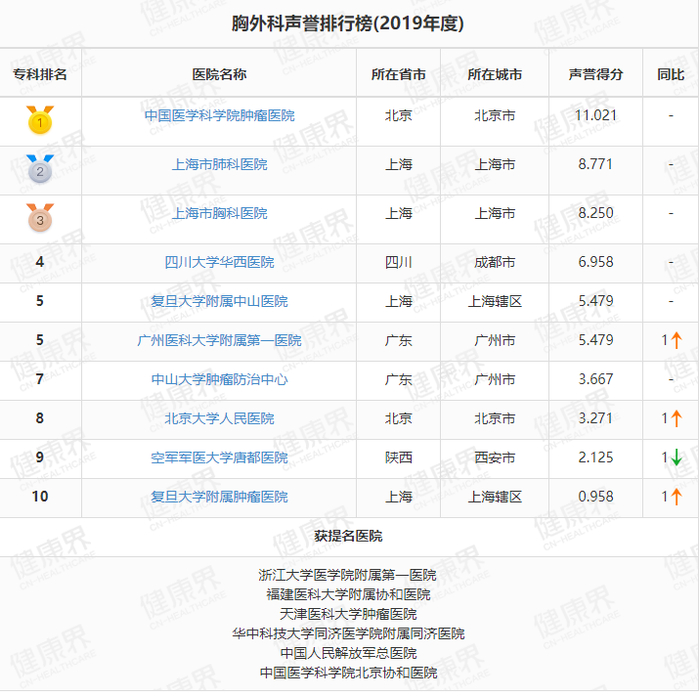This screenshot has height=696, width=700.
Task: Click the score 11.021
Action: click(x=596, y=116)
